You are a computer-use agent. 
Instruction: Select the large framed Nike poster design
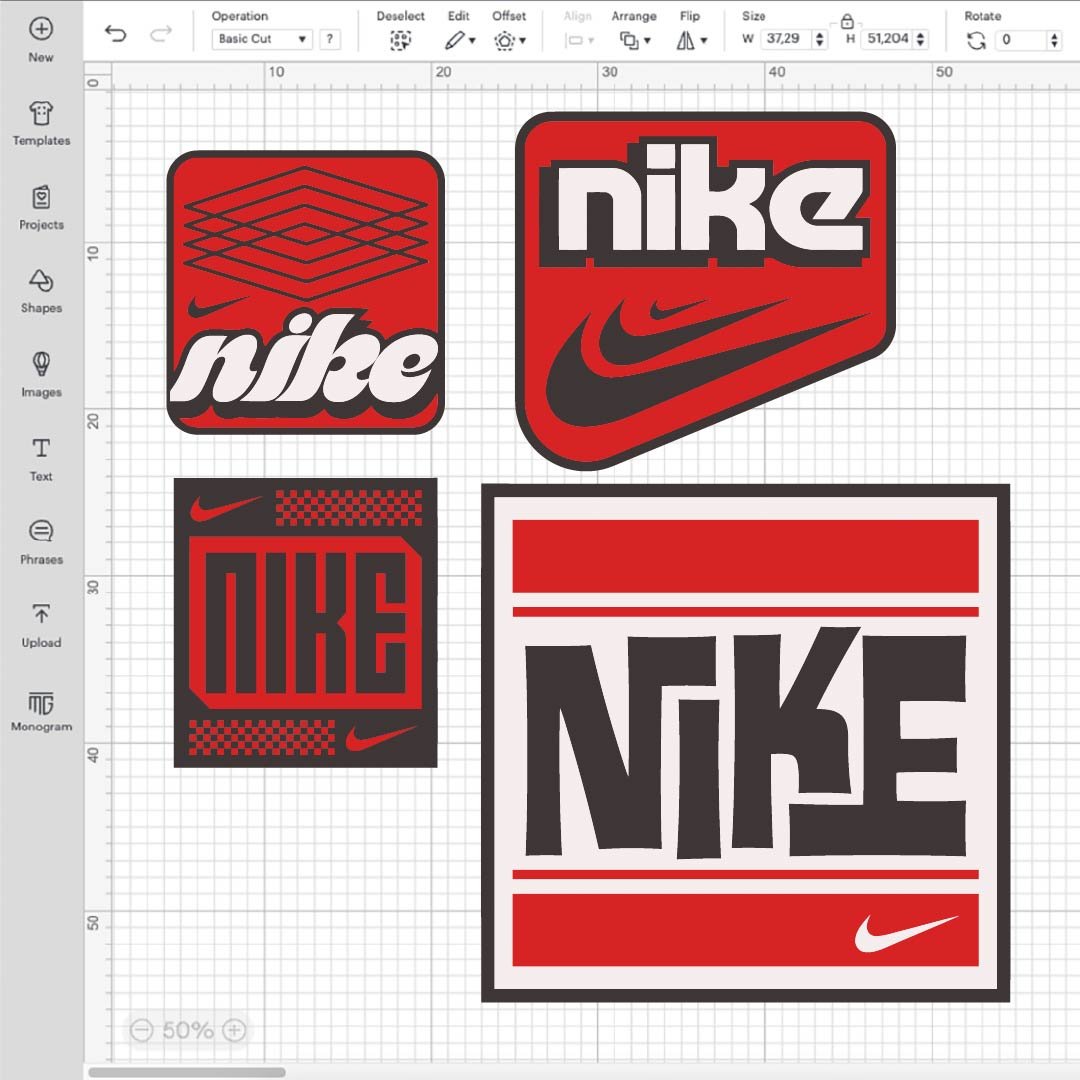pyautogui.click(x=745, y=742)
